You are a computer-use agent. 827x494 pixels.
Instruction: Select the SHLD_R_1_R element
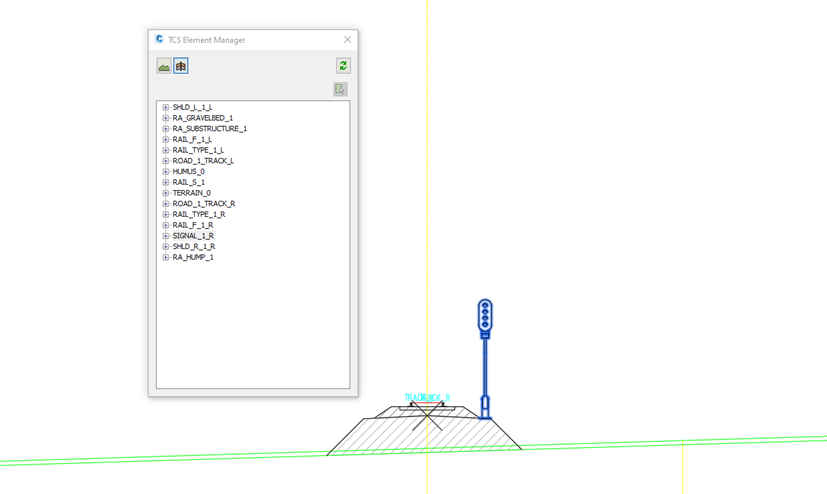(x=193, y=247)
